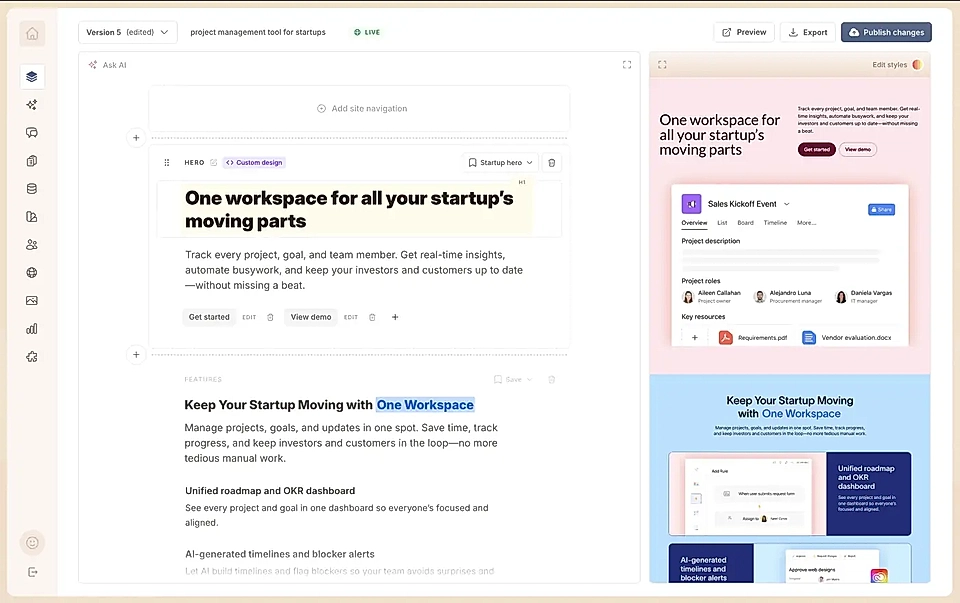Click Add site navigation
This screenshot has width=960, height=603.
click(x=362, y=108)
